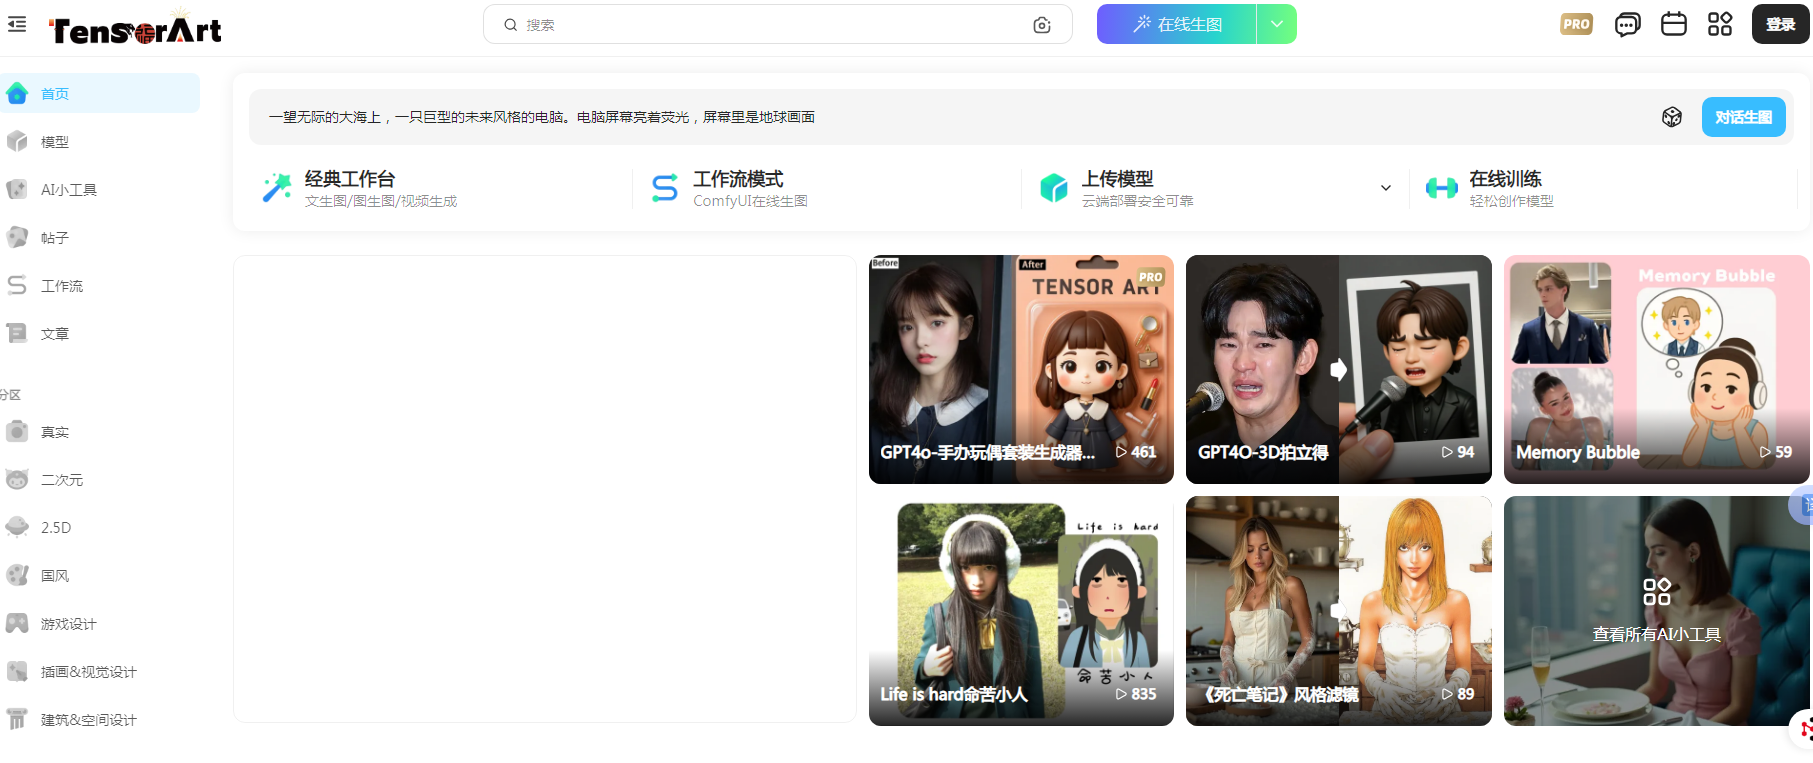
Task: Expand the 上传模型 chevron
Action: [x=1385, y=188]
